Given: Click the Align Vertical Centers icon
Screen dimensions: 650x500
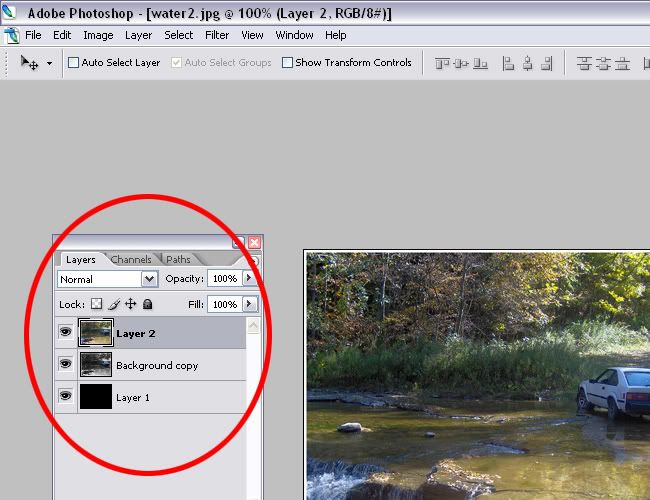Looking at the screenshot, I should coord(461,63).
